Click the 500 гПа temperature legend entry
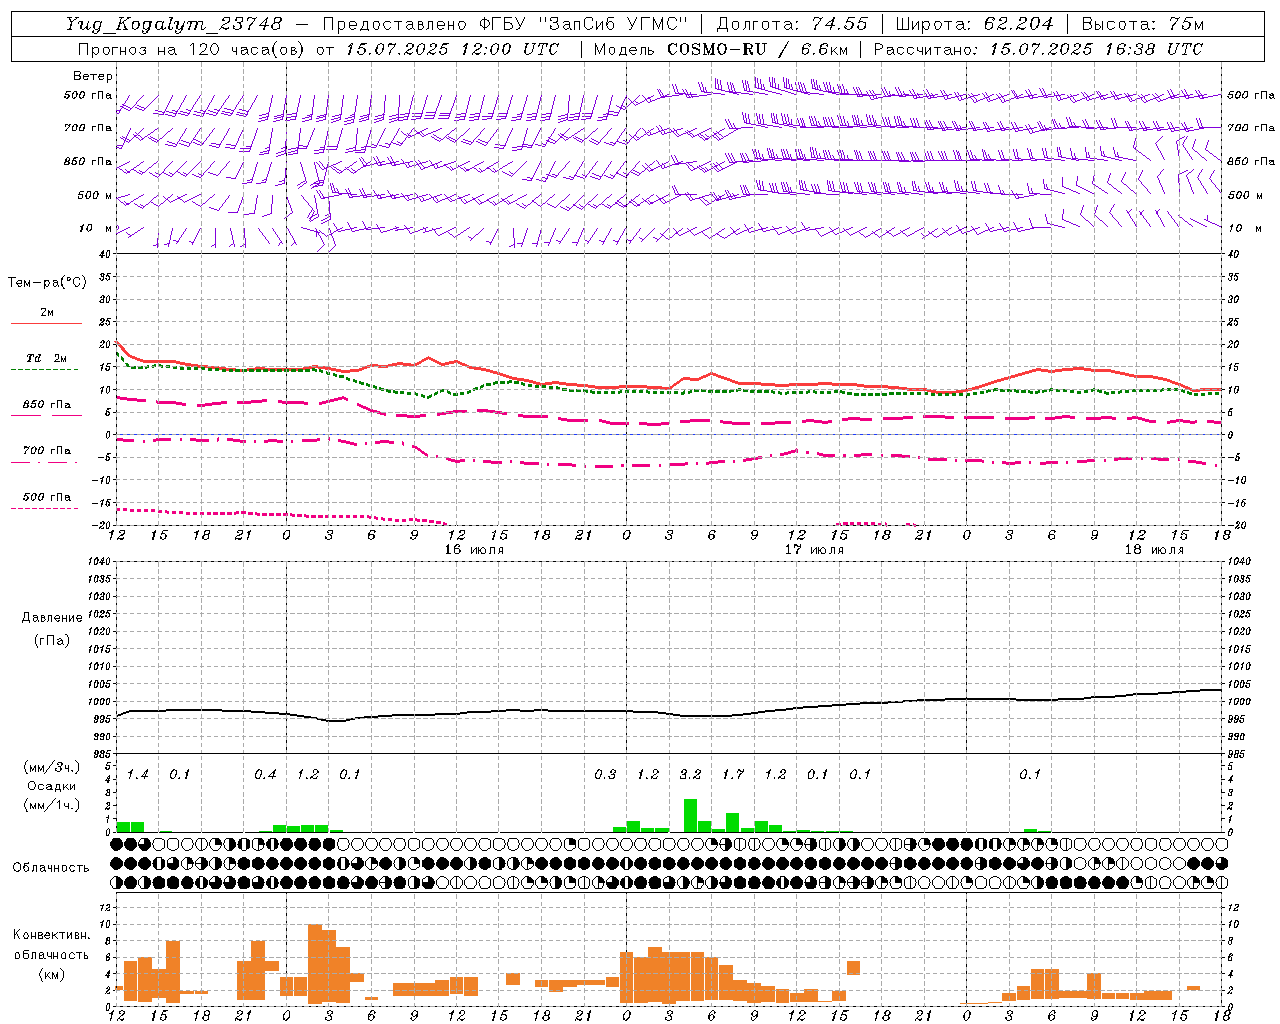Image resolution: width=1280 pixels, height=1024 pixels. [47, 497]
